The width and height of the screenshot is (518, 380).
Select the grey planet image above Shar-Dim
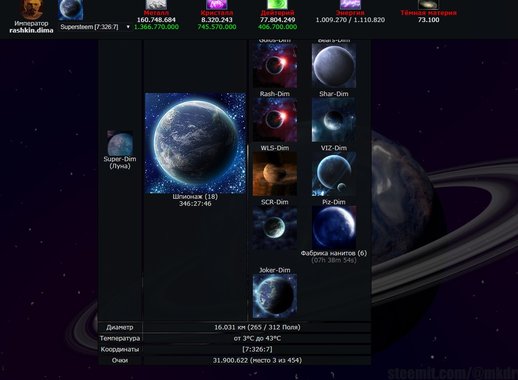pyautogui.click(x=334, y=66)
